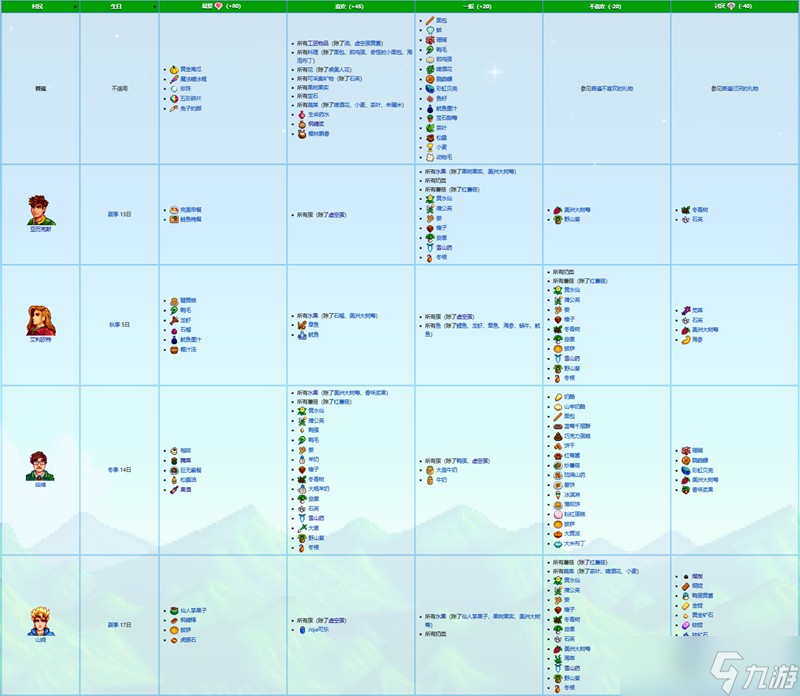This screenshot has height=696, width=800.
Task: Click the 一般 (+20) column header
Action: pos(479,6)
